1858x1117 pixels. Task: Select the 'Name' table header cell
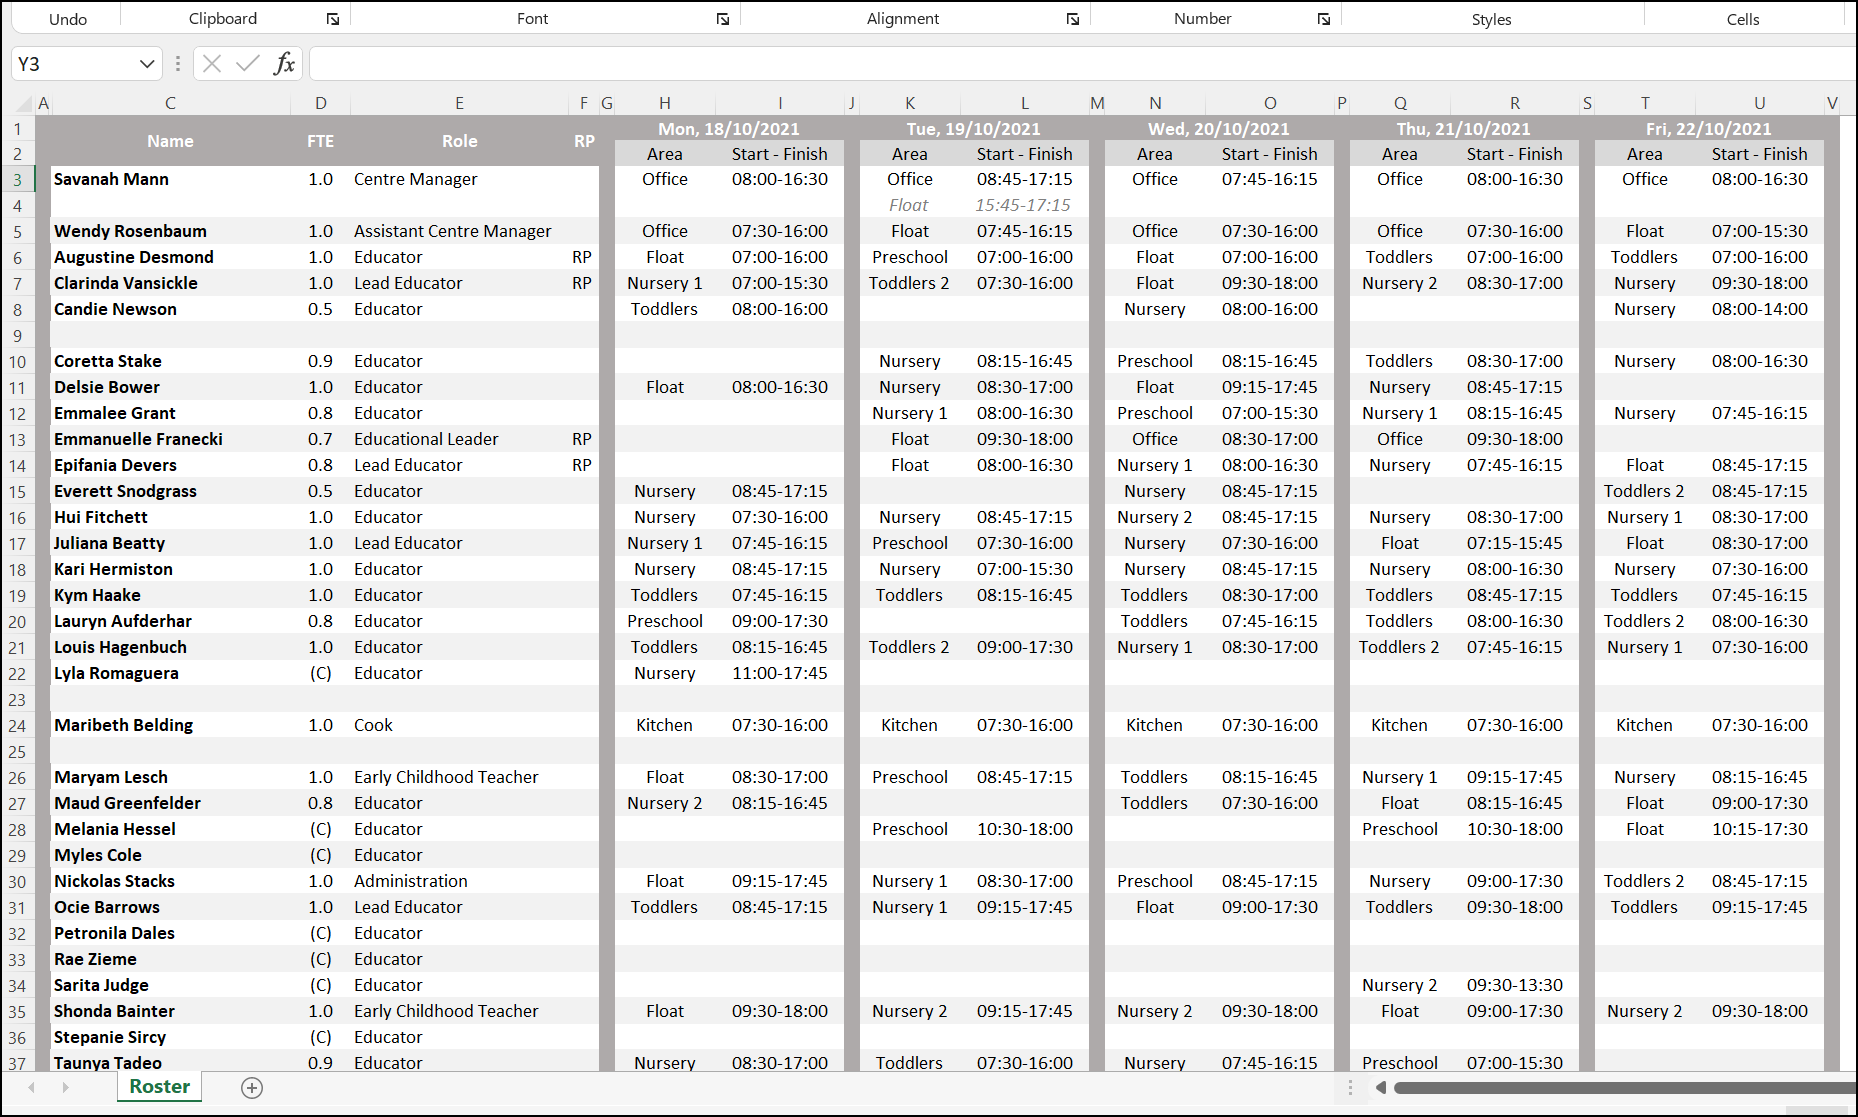[x=170, y=141]
